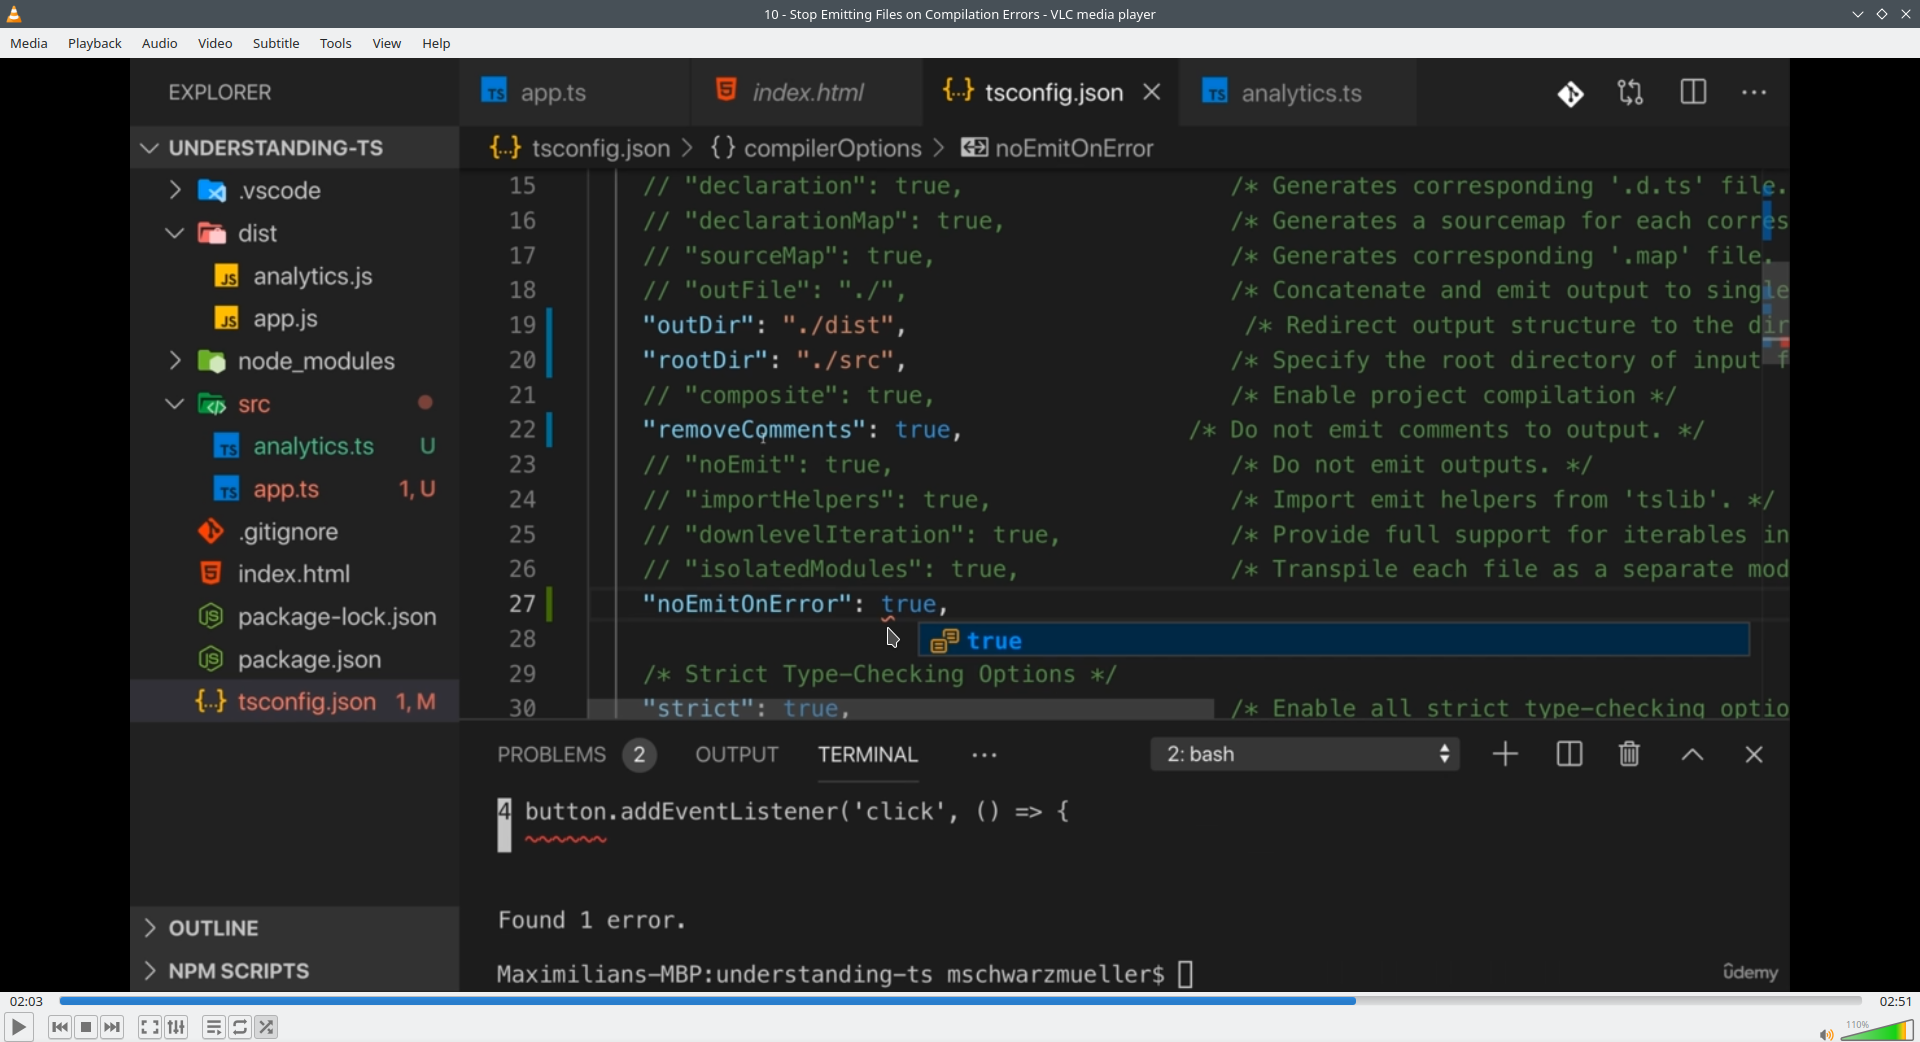The width and height of the screenshot is (1920, 1042).
Task: Open the Audio menu
Action: tap(160, 44)
